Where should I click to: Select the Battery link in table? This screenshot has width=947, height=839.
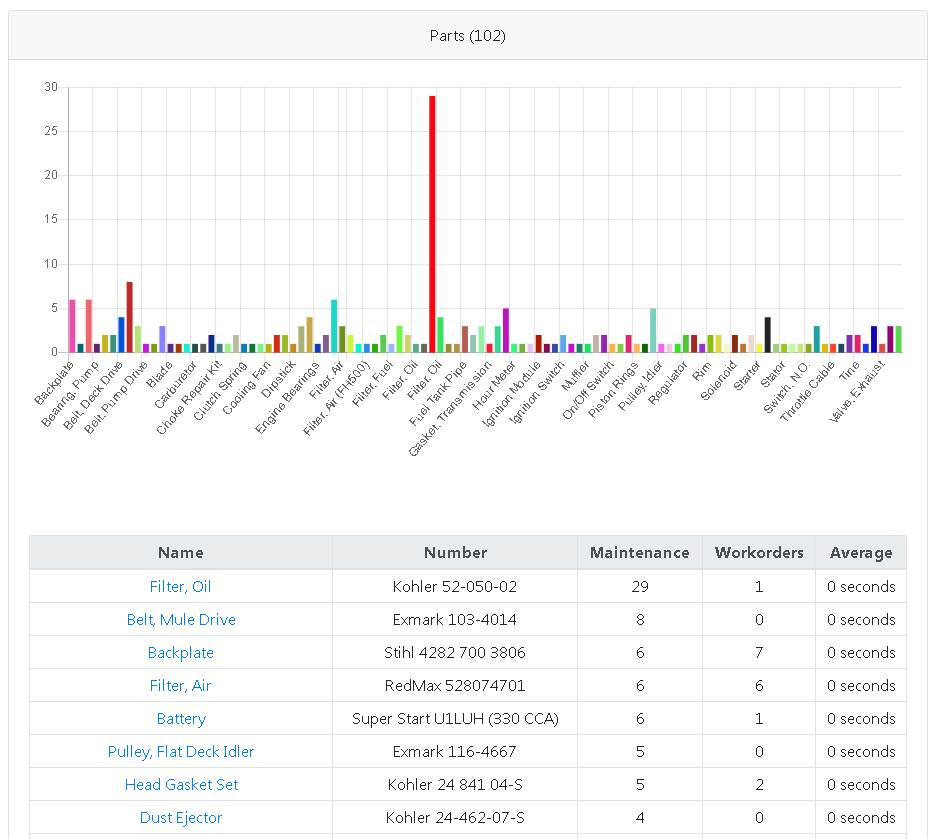tap(181, 719)
